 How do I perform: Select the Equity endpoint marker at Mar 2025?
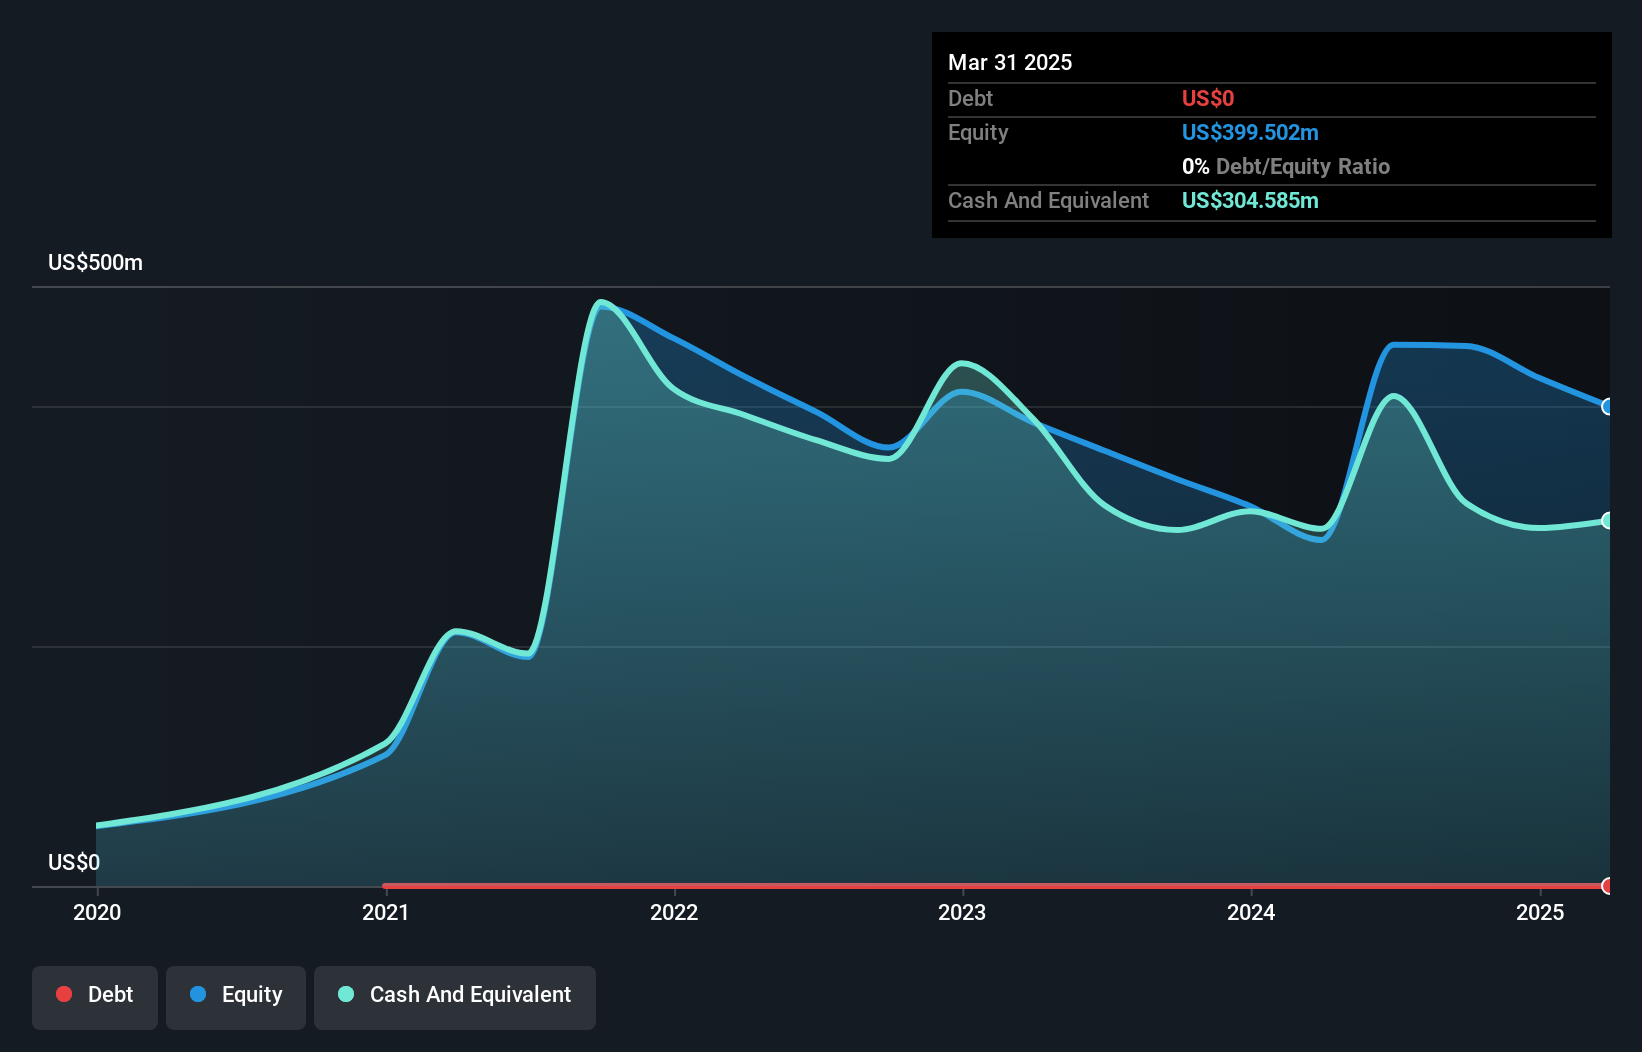(1608, 407)
